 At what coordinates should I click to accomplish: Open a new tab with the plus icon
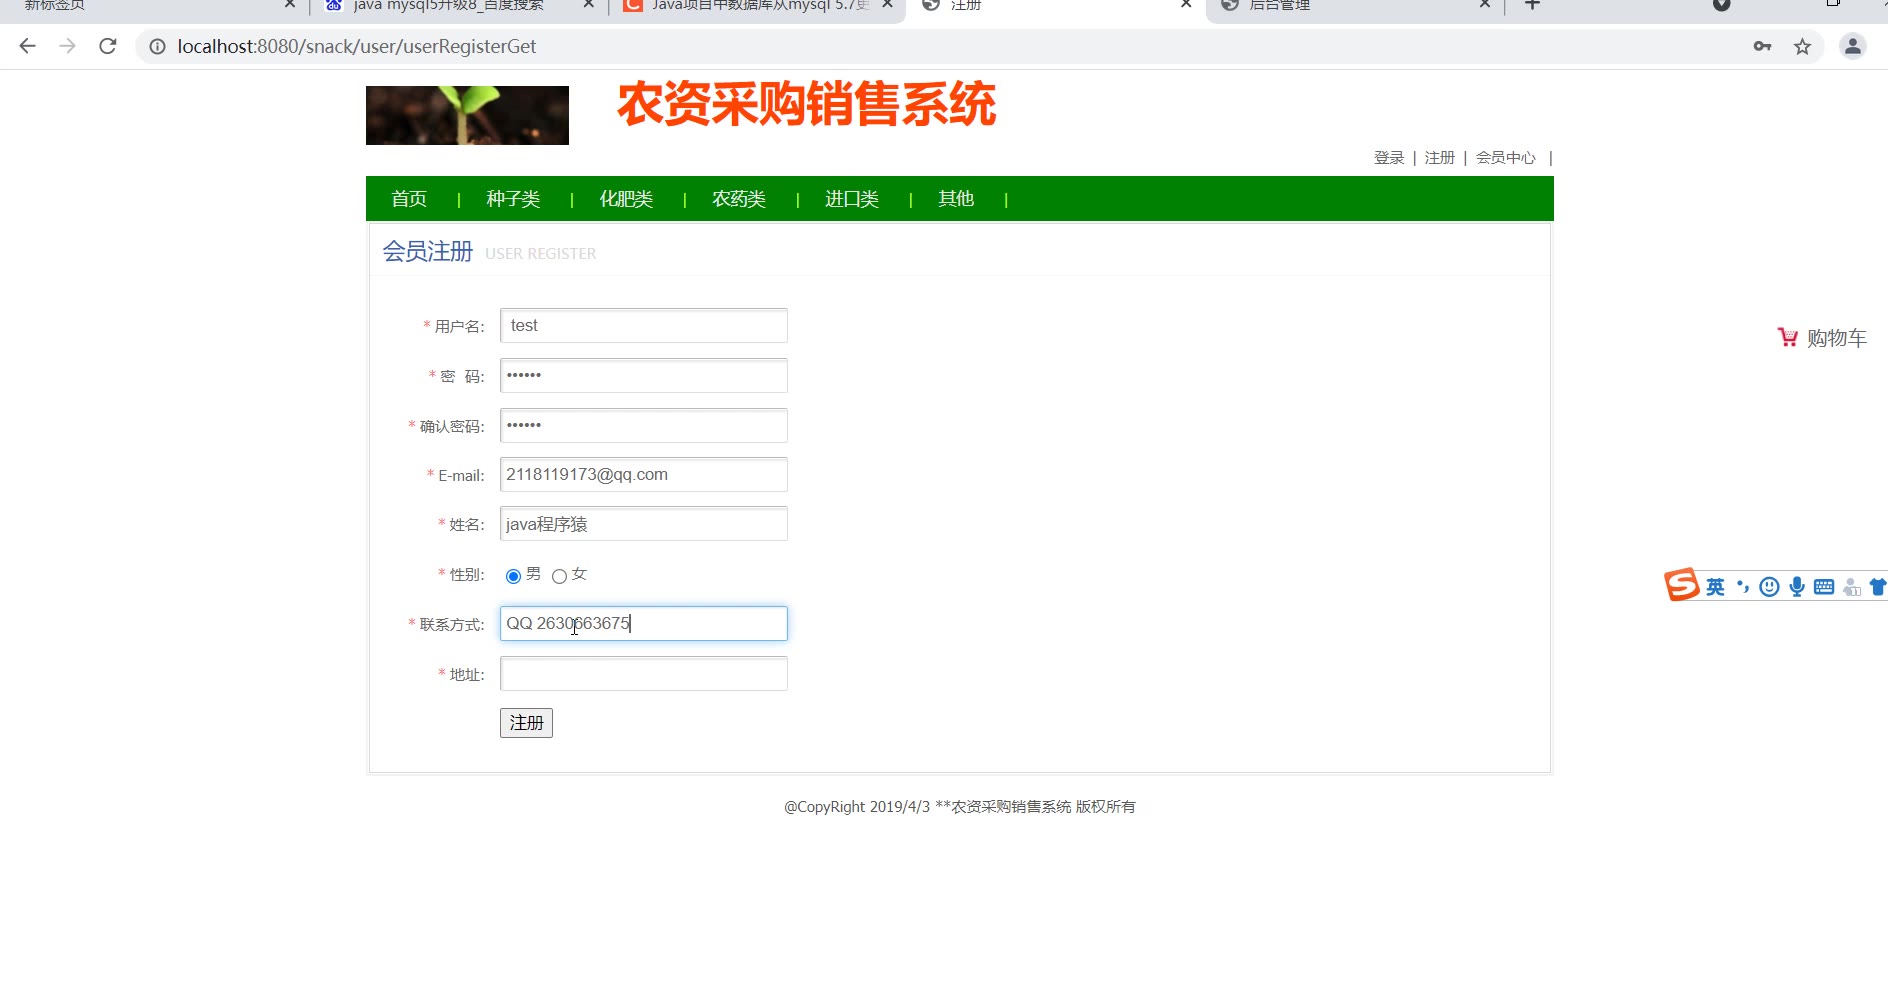pos(1532,5)
